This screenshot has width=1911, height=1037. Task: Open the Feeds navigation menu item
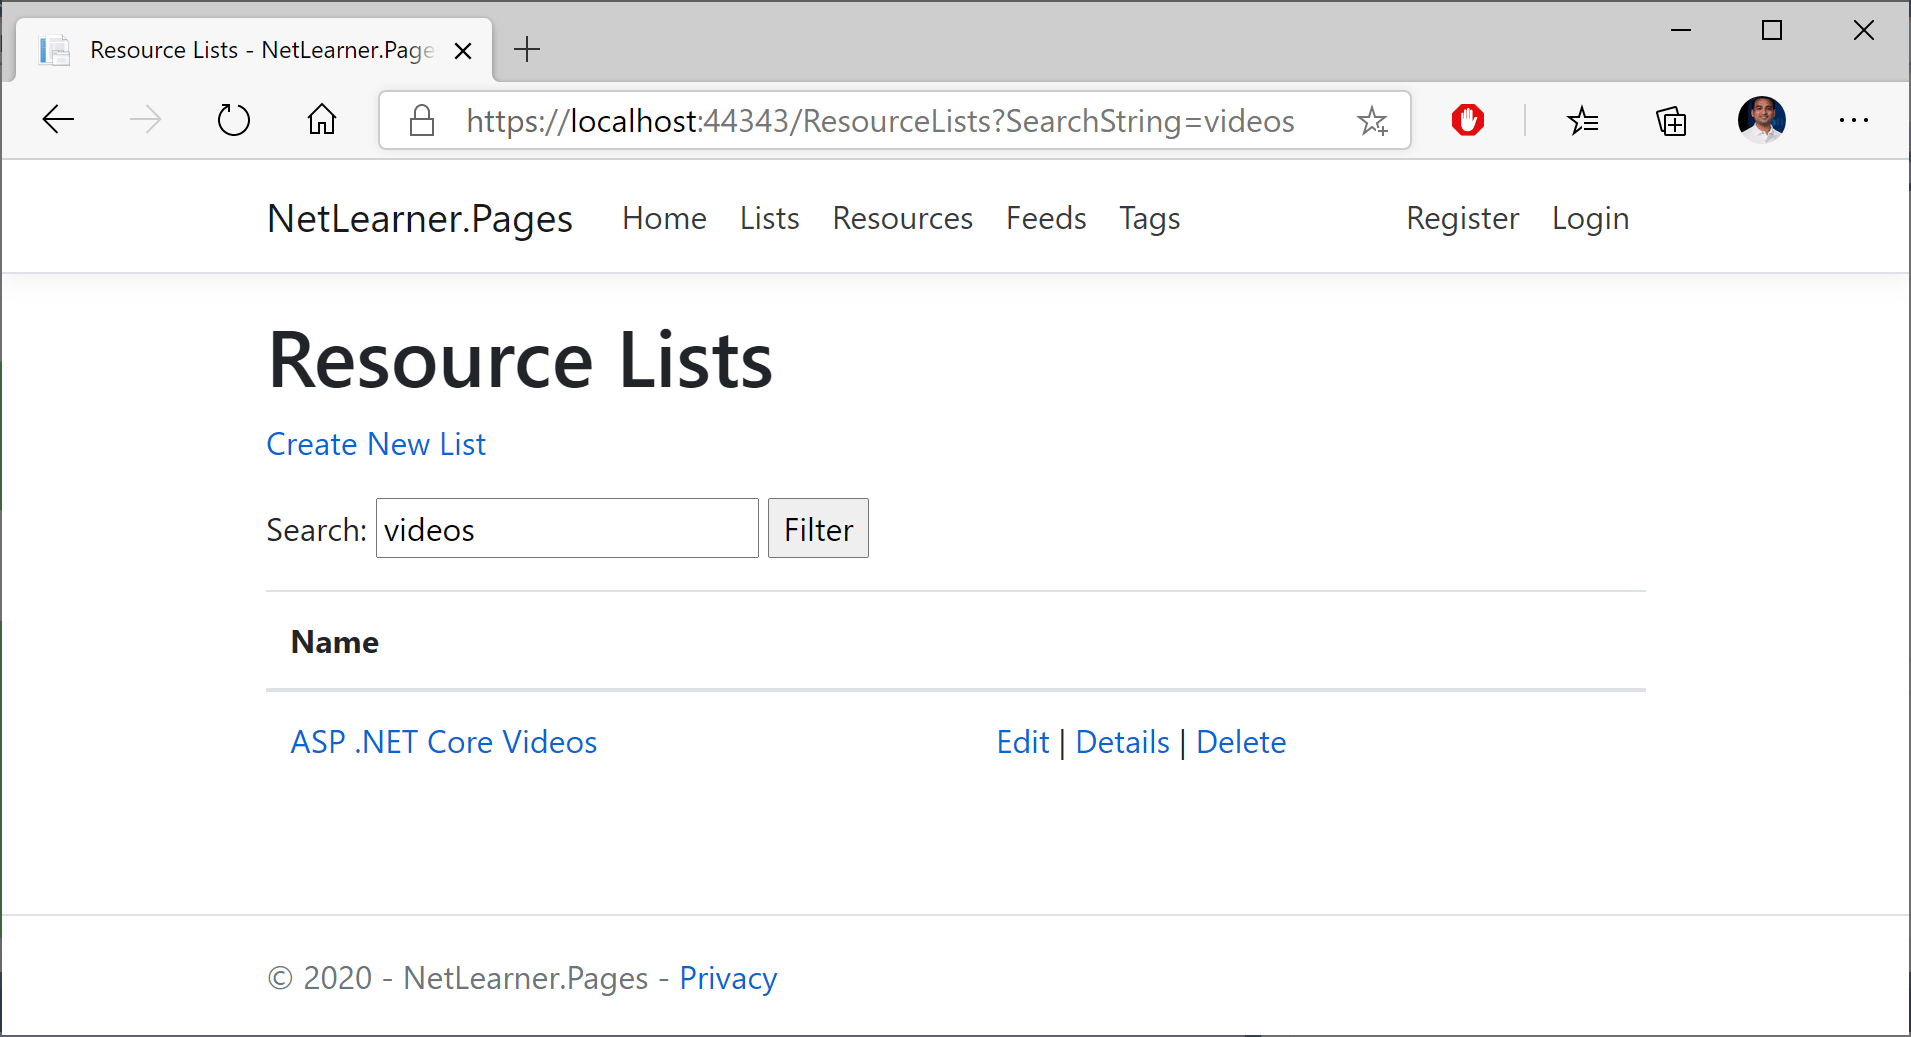[x=1046, y=218]
